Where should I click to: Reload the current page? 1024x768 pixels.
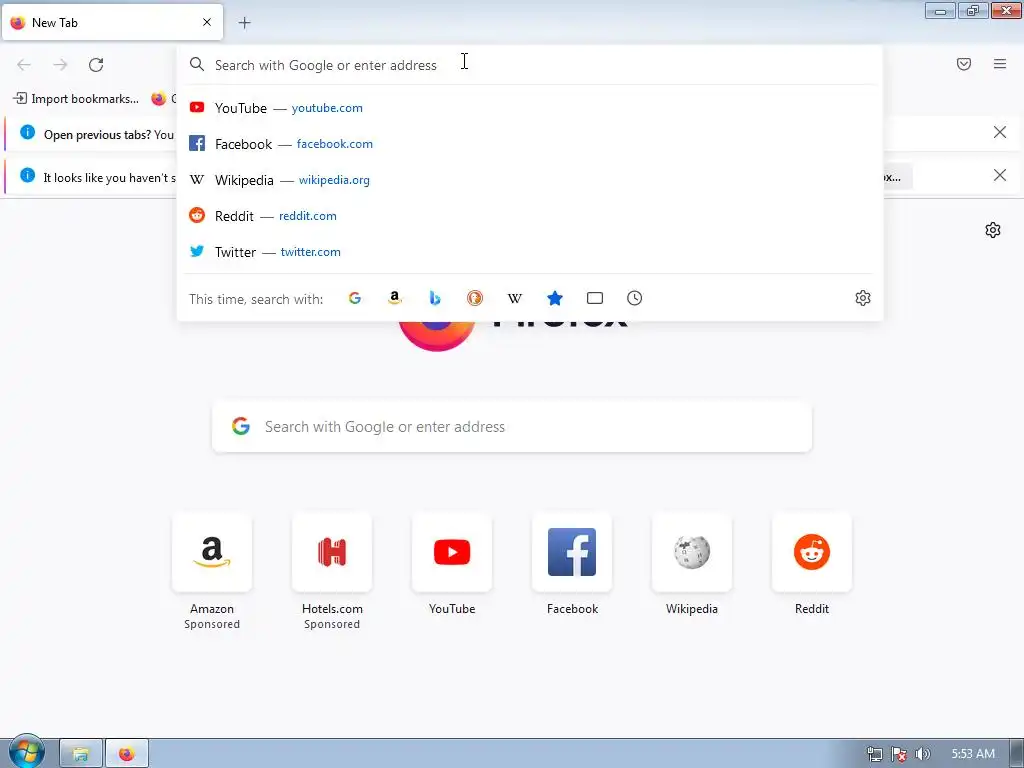[96, 65]
